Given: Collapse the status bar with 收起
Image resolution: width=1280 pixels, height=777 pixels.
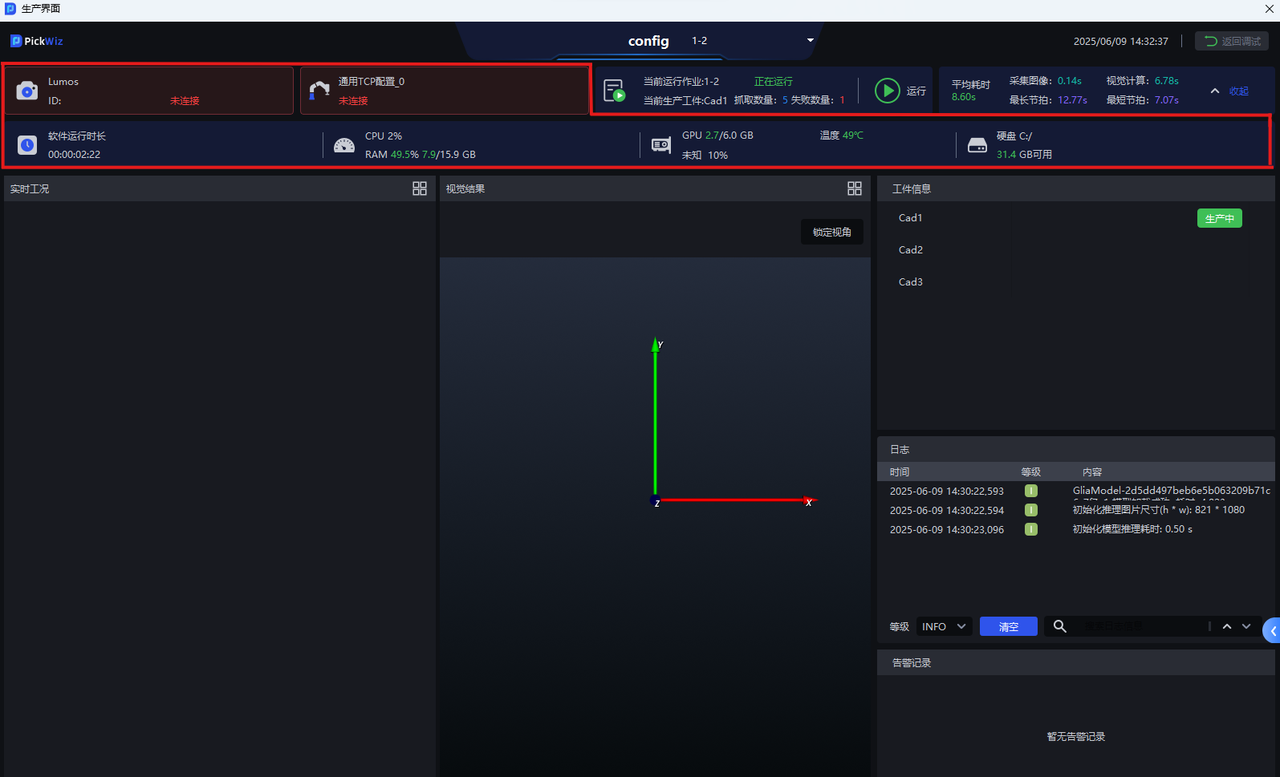Looking at the screenshot, I should click(x=1230, y=91).
